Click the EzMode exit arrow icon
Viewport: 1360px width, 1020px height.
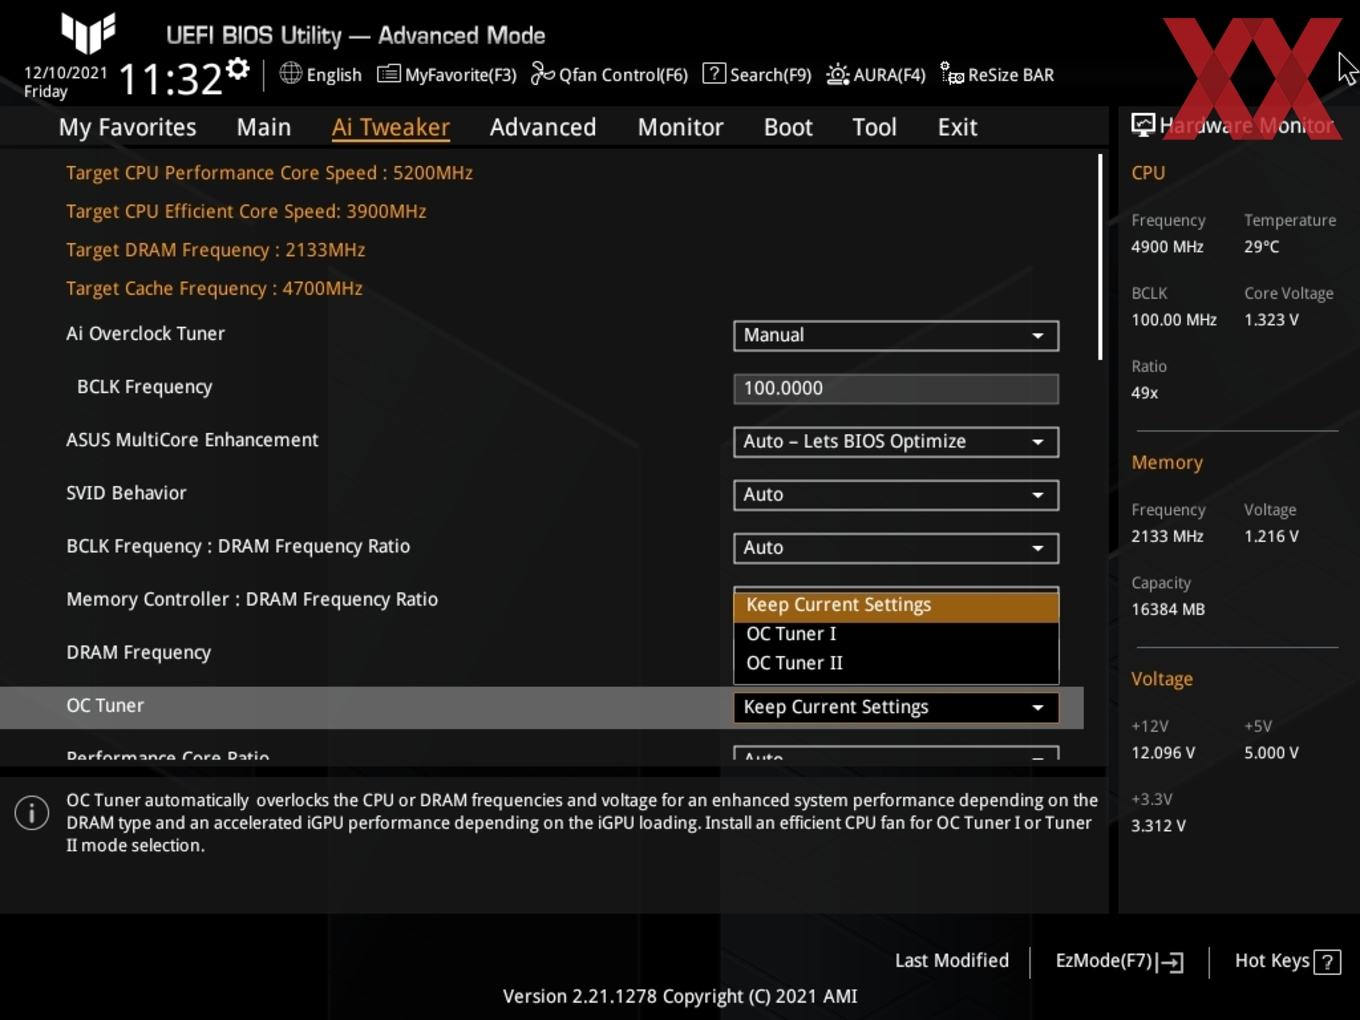[x=1170, y=962]
